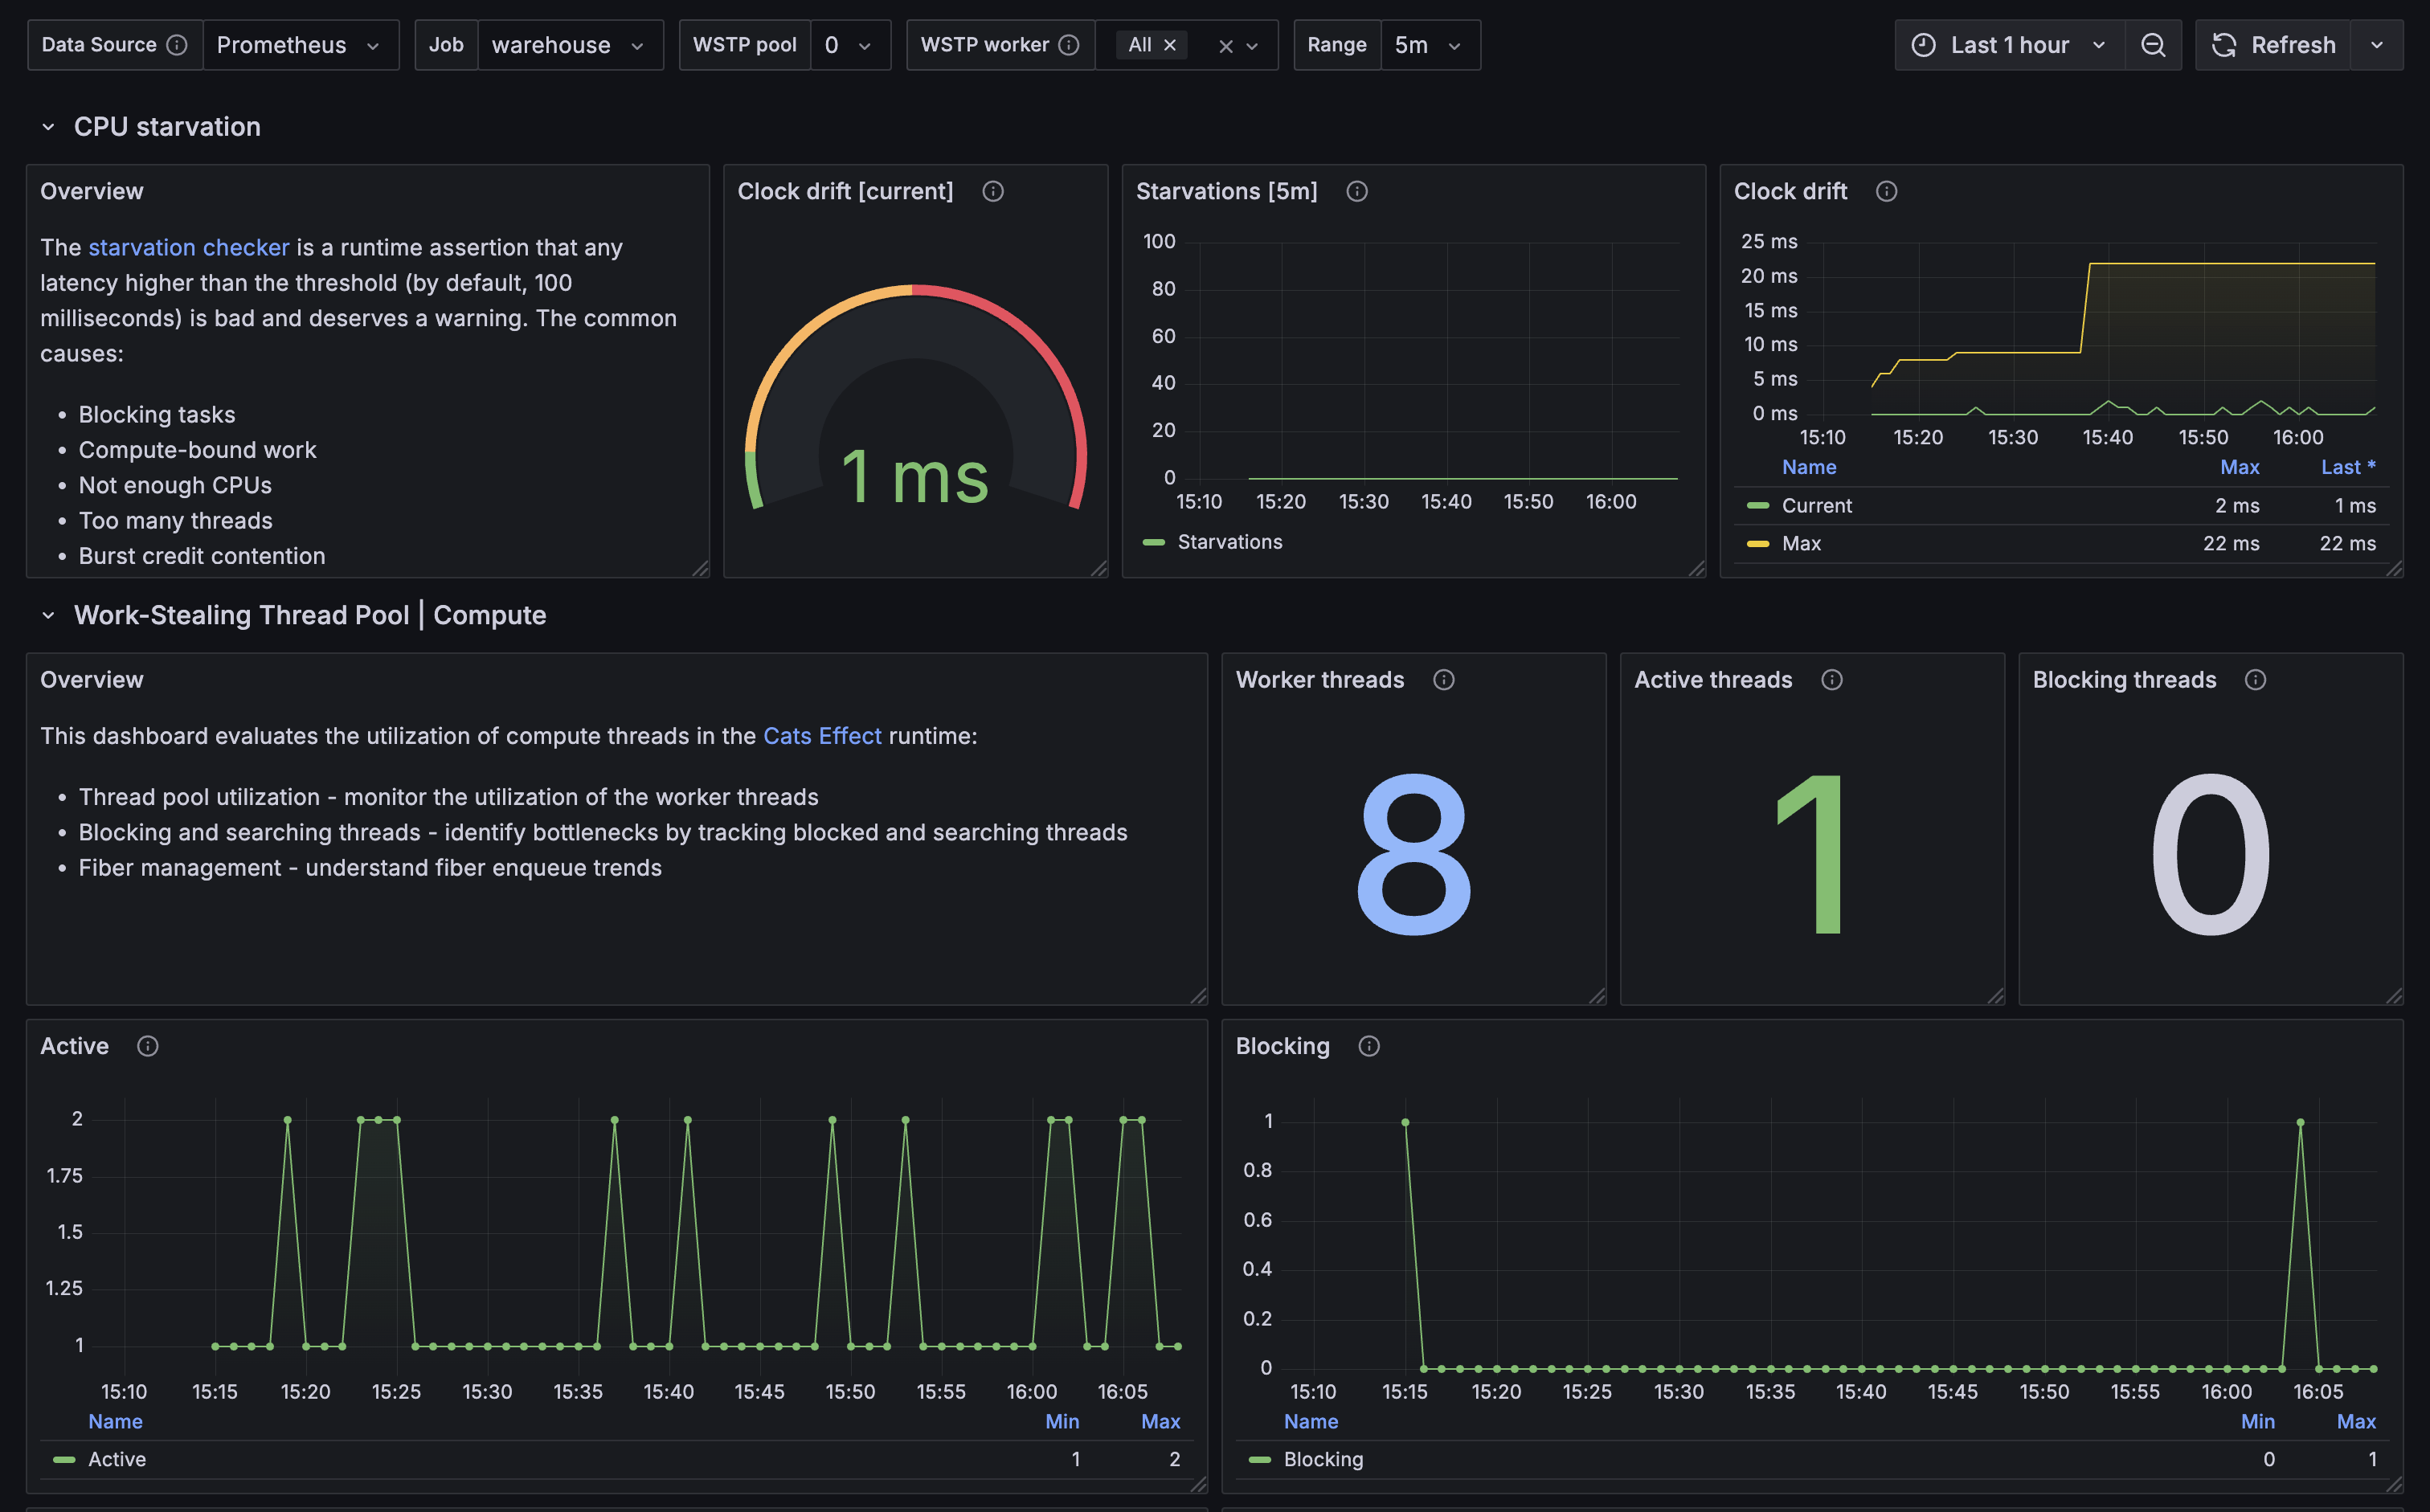Toggle Blocking series in legend
The height and width of the screenshot is (1512, 2430).
[1323, 1459]
